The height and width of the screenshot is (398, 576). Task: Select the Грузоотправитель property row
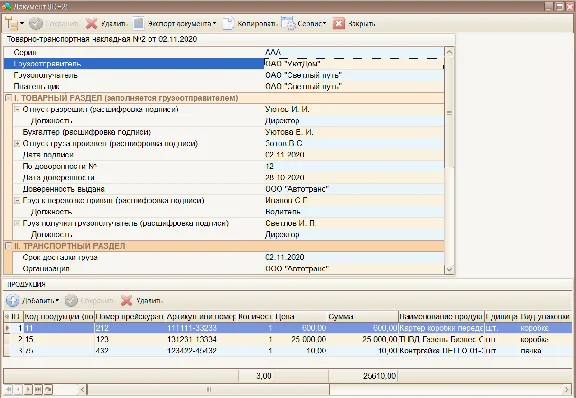[x=224, y=64]
